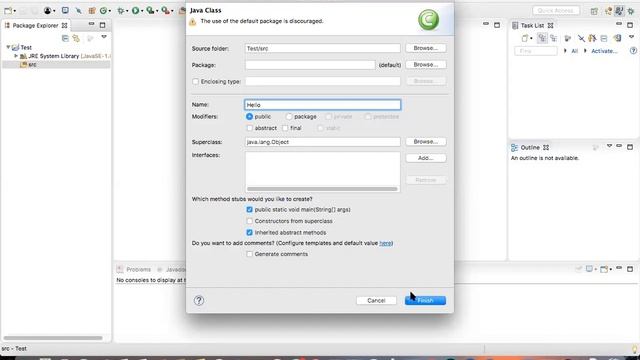Click Browse next to Superclass field
This screenshot has height=360, width=640.
(426, 142)
